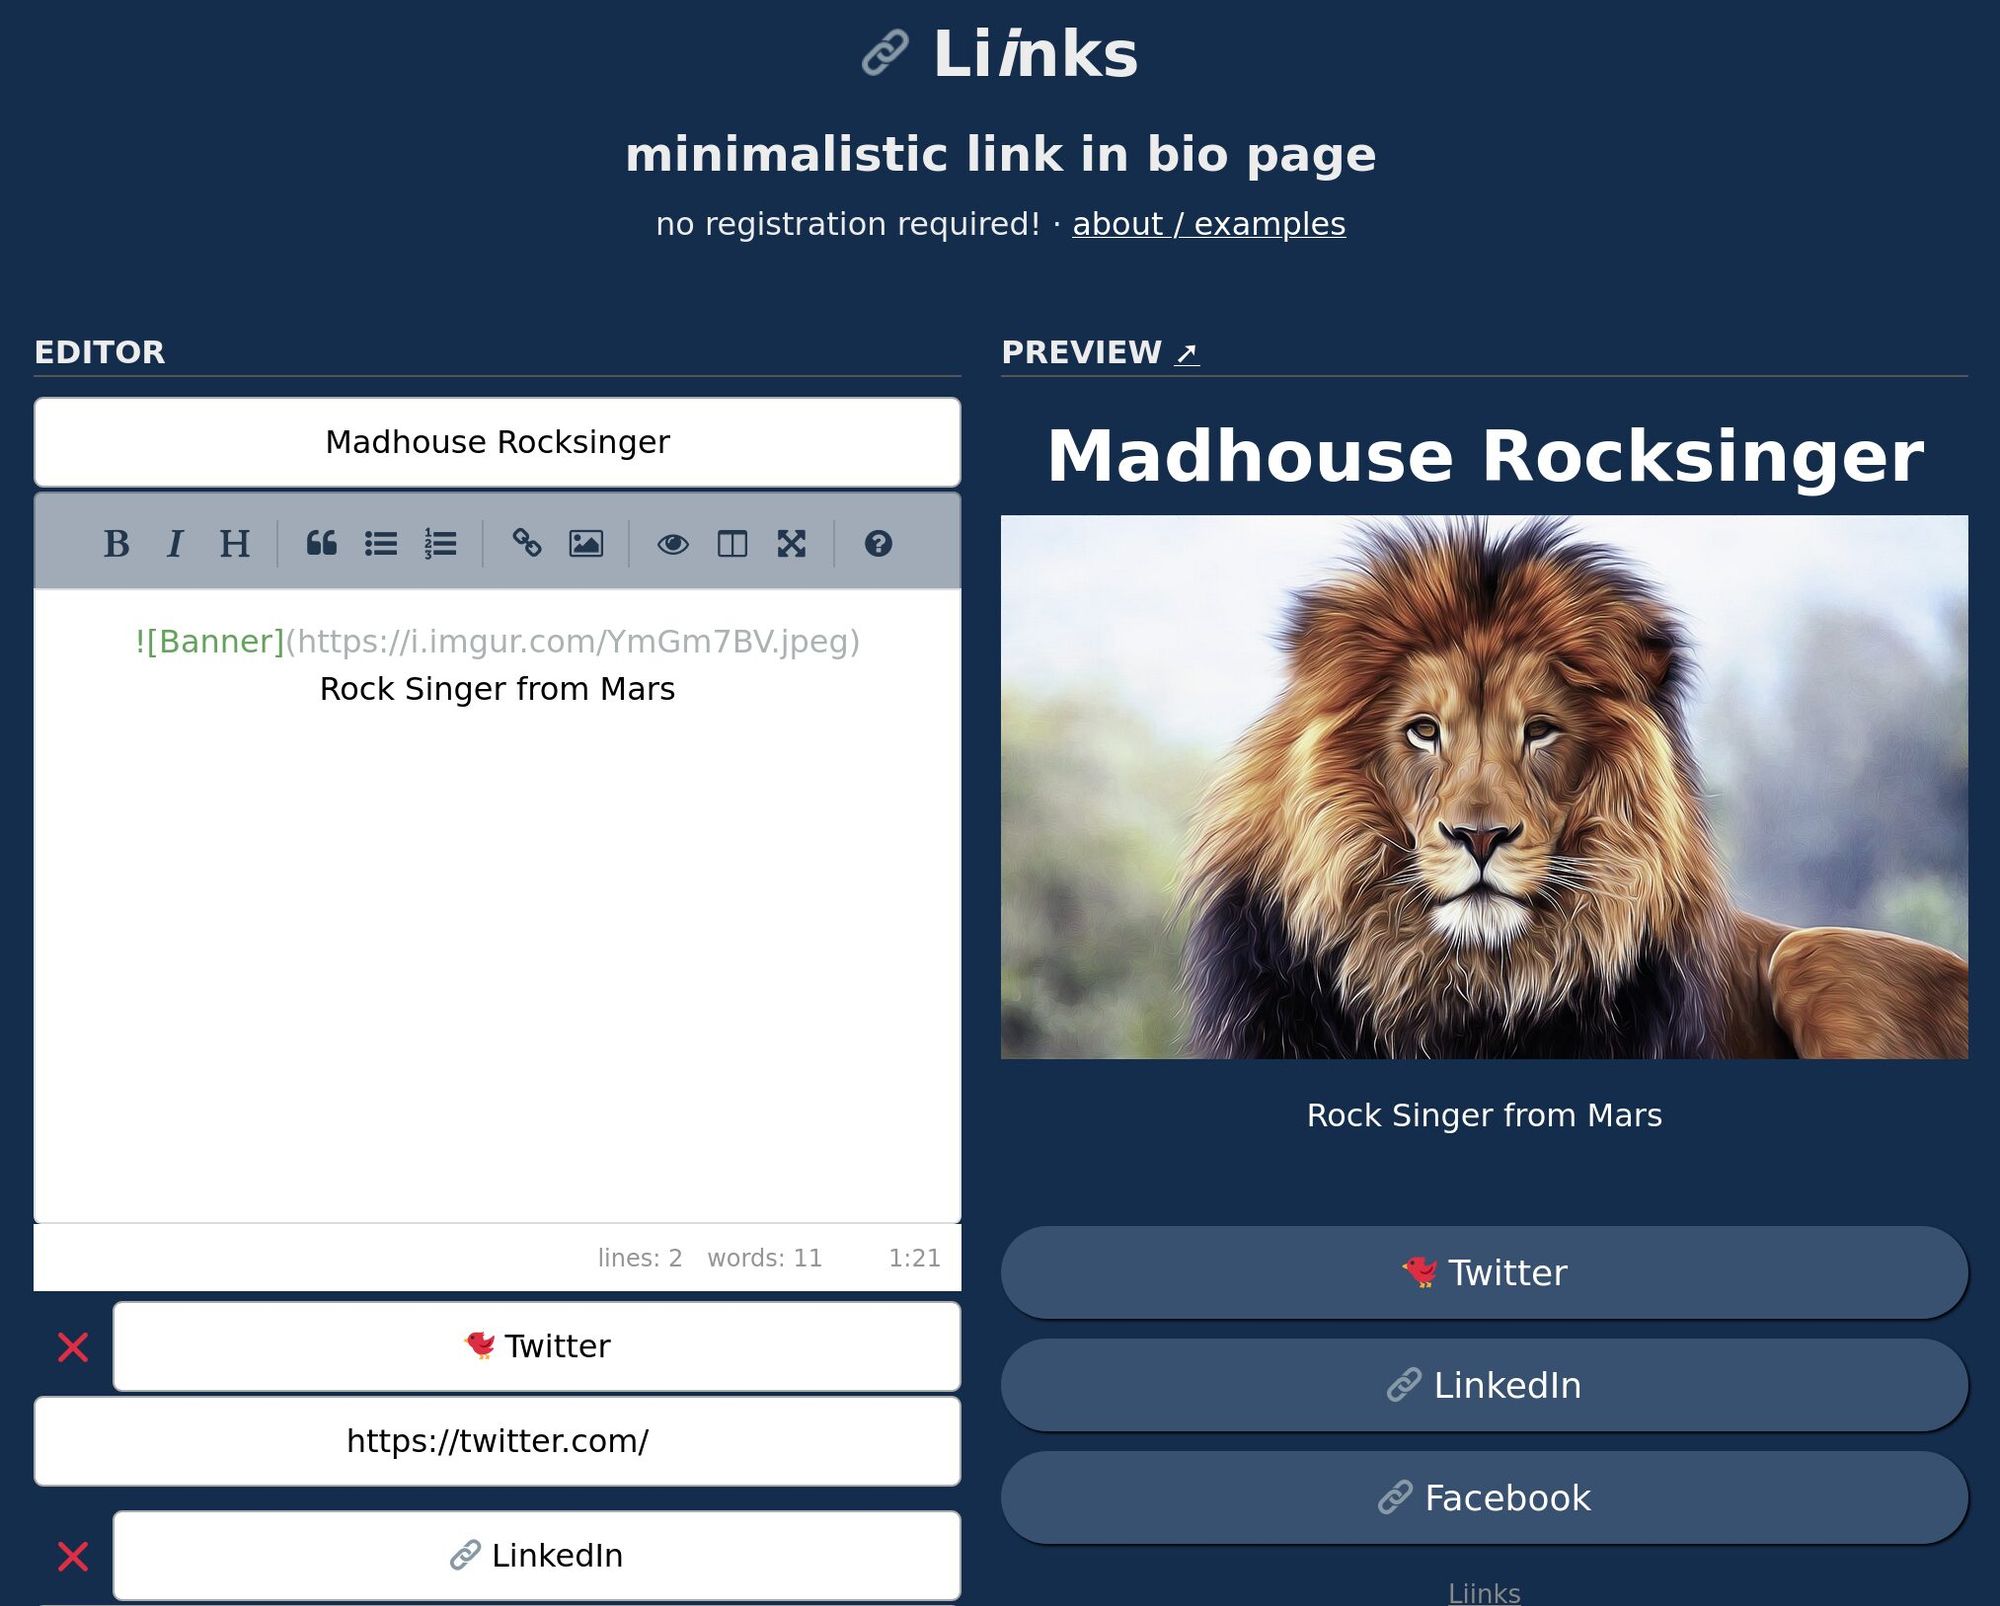Apply bold formatting in the editor

pyautogui.click(x=119, y=544)
